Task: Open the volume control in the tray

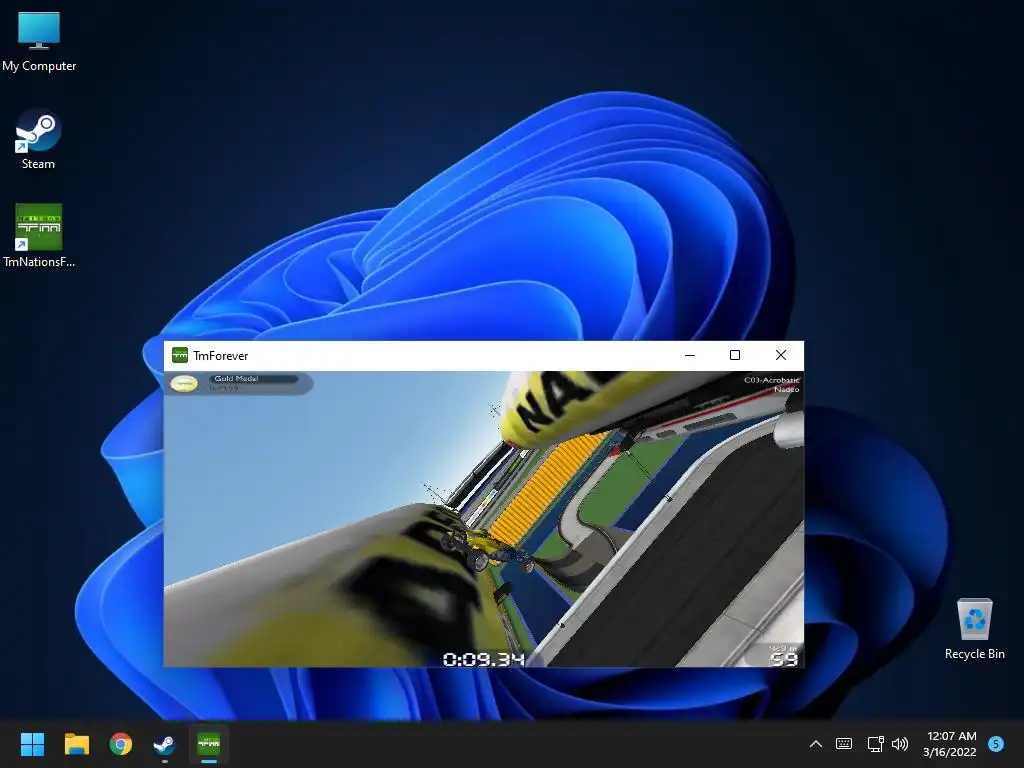Action: (901, 744)
